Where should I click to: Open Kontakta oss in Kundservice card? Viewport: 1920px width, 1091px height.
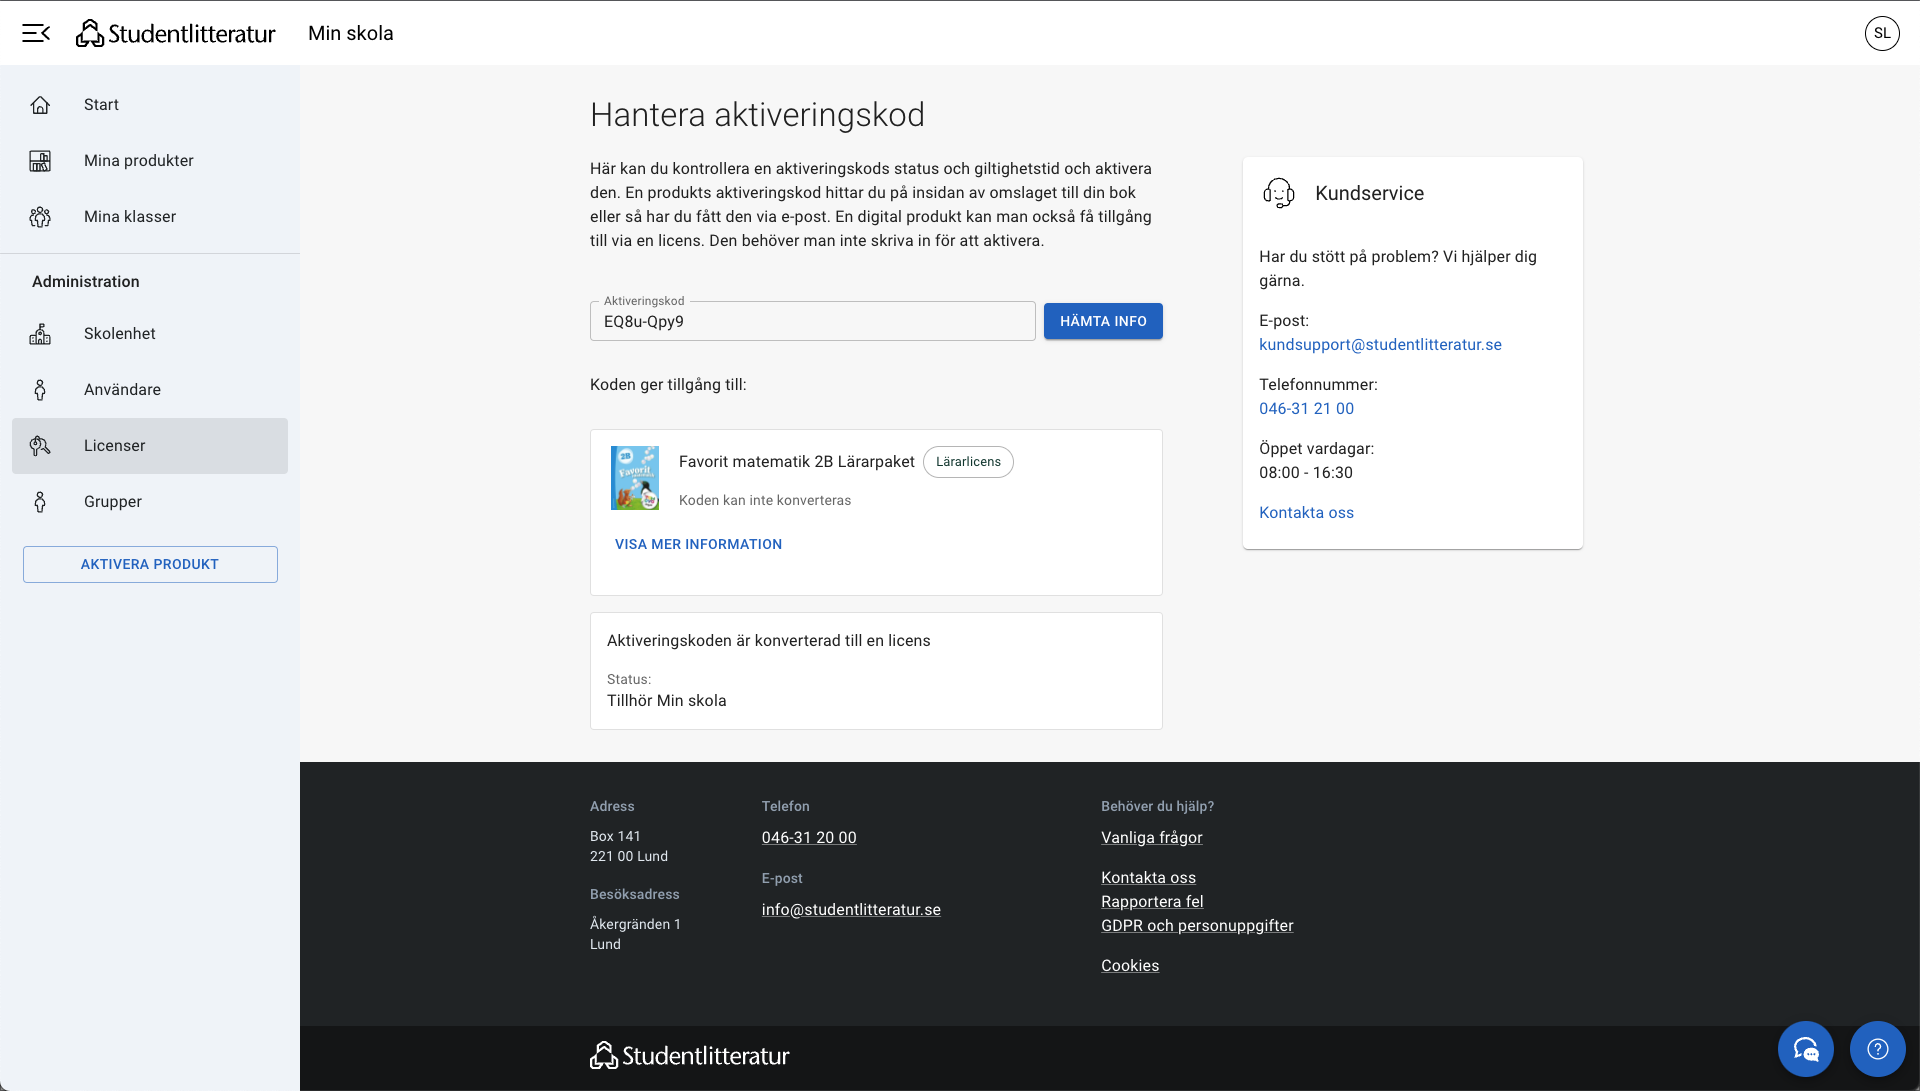coord(1306,513)
